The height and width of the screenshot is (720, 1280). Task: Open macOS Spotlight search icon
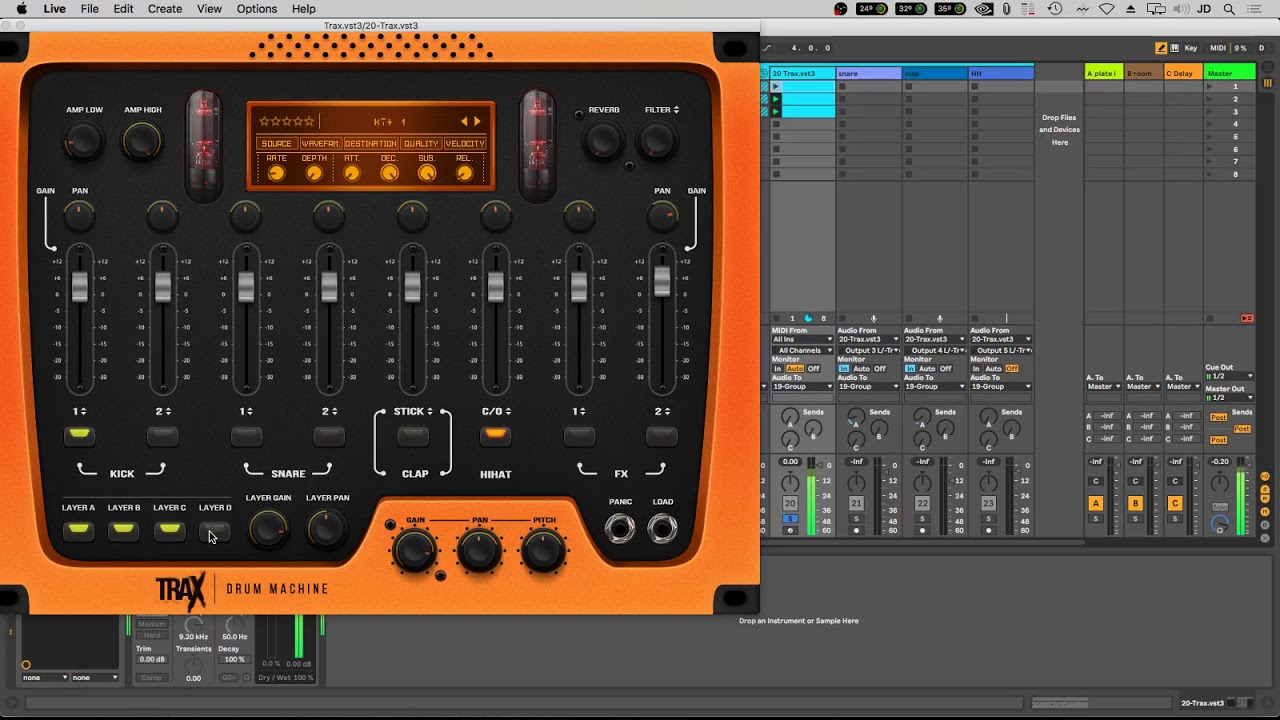[x=1229, y=9]
